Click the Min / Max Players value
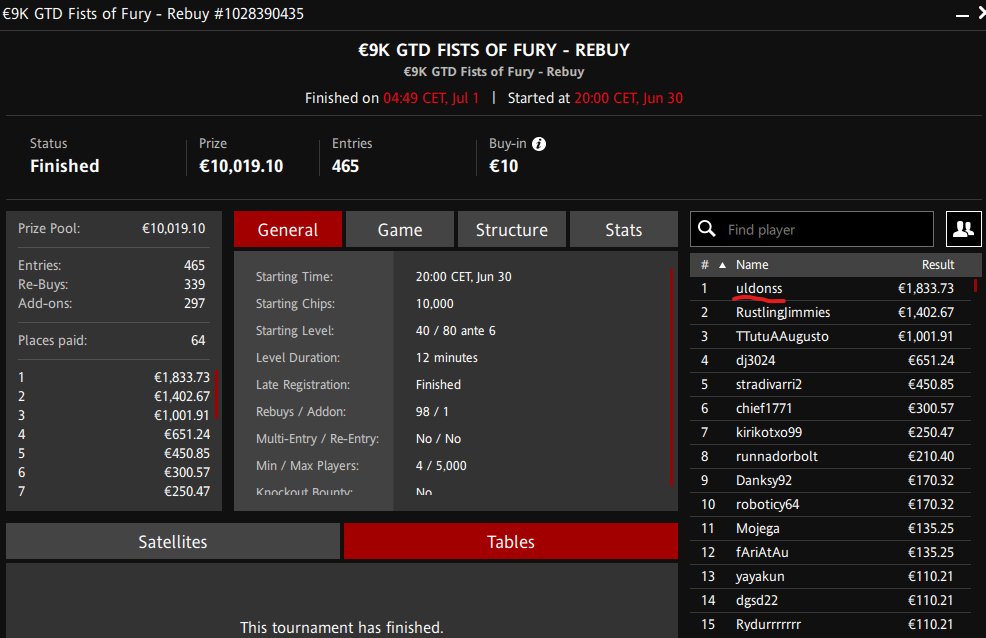 [x=441, y=466]
